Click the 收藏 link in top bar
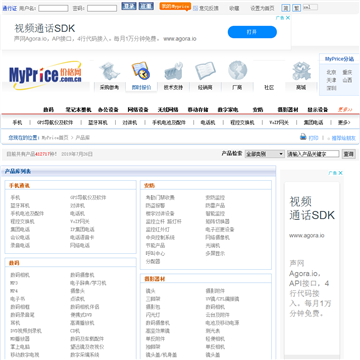Screen dimensions: 360x360 tap(234, 8)
